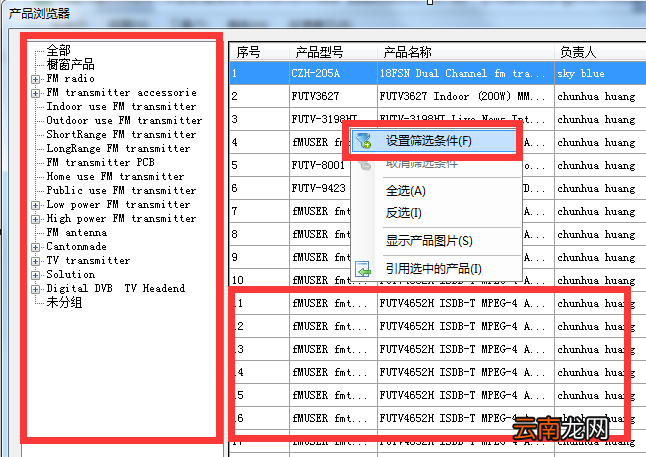
Task: Click the filter funnel icon in context menu
Action: [364, 141]
